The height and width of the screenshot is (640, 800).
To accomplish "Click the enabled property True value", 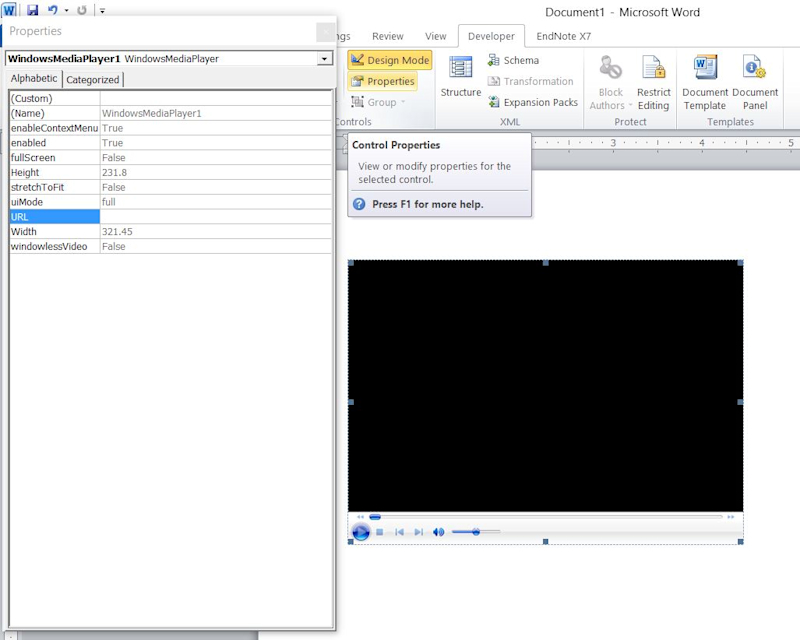I will [x=216, y=143].
